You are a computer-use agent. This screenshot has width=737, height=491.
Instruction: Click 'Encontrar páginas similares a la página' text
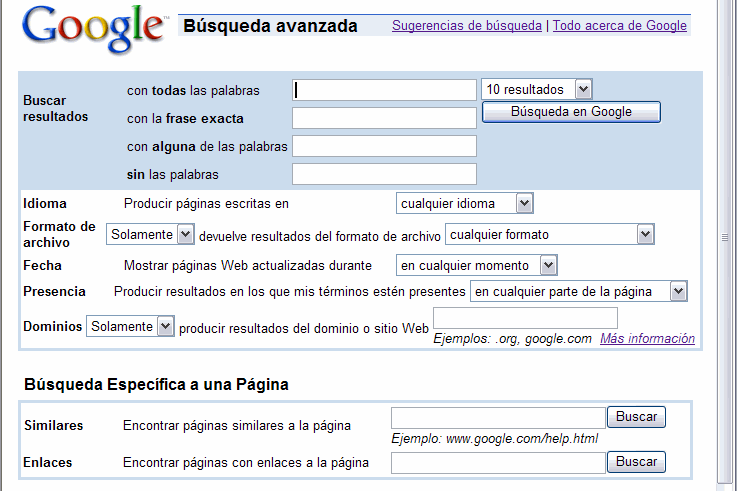point(237,425)
